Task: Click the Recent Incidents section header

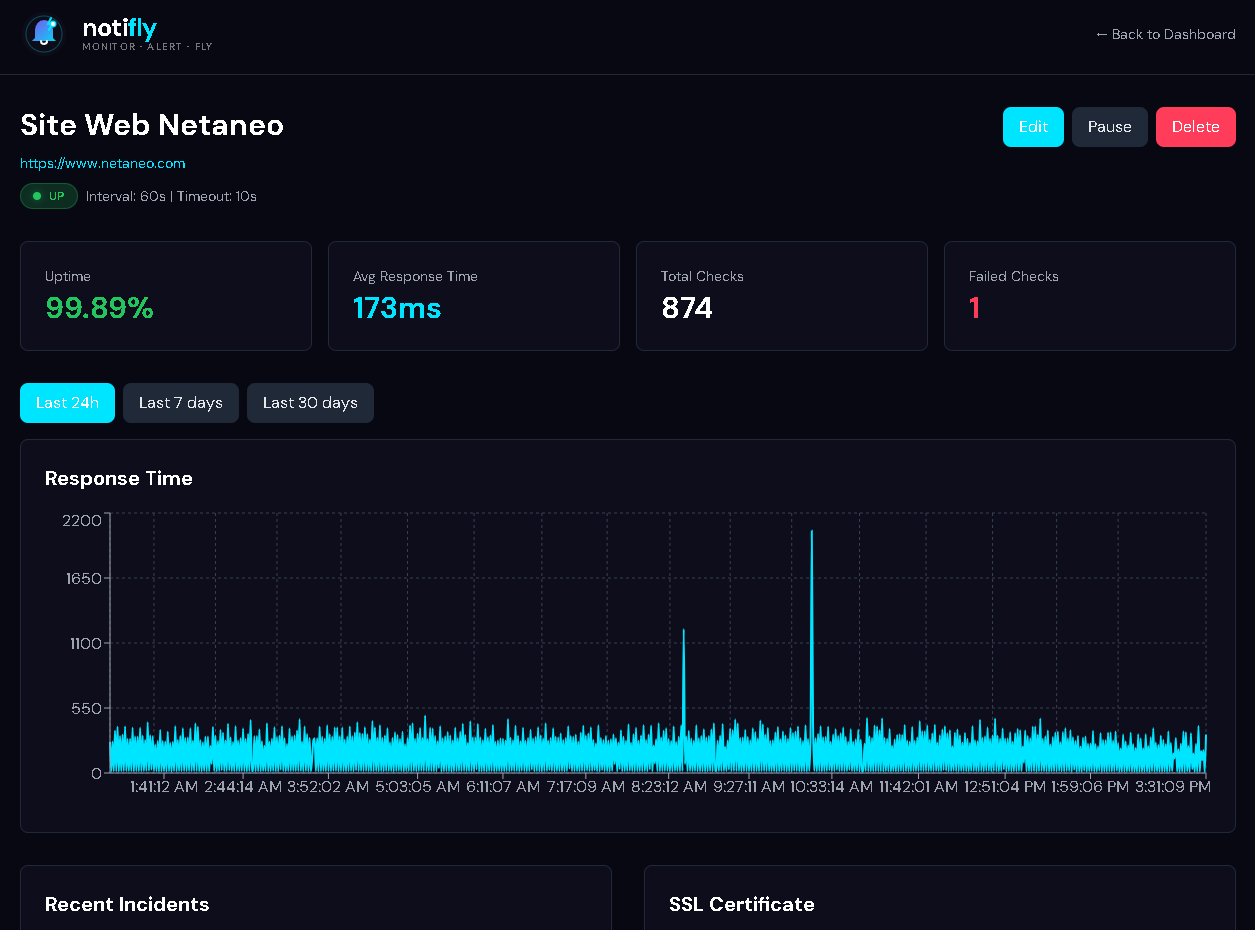Action: point(126,904)
